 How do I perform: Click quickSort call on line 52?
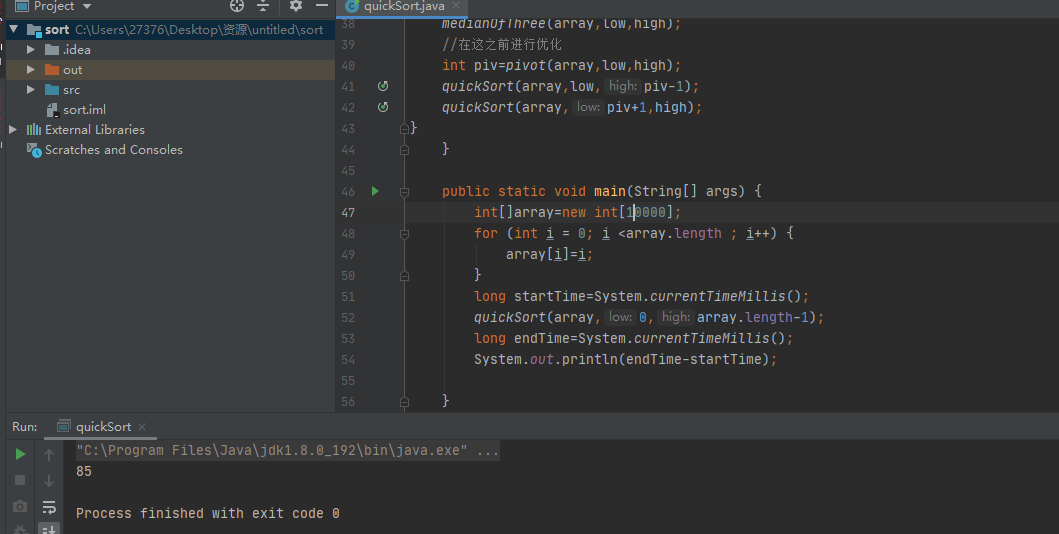coord(509,317)
